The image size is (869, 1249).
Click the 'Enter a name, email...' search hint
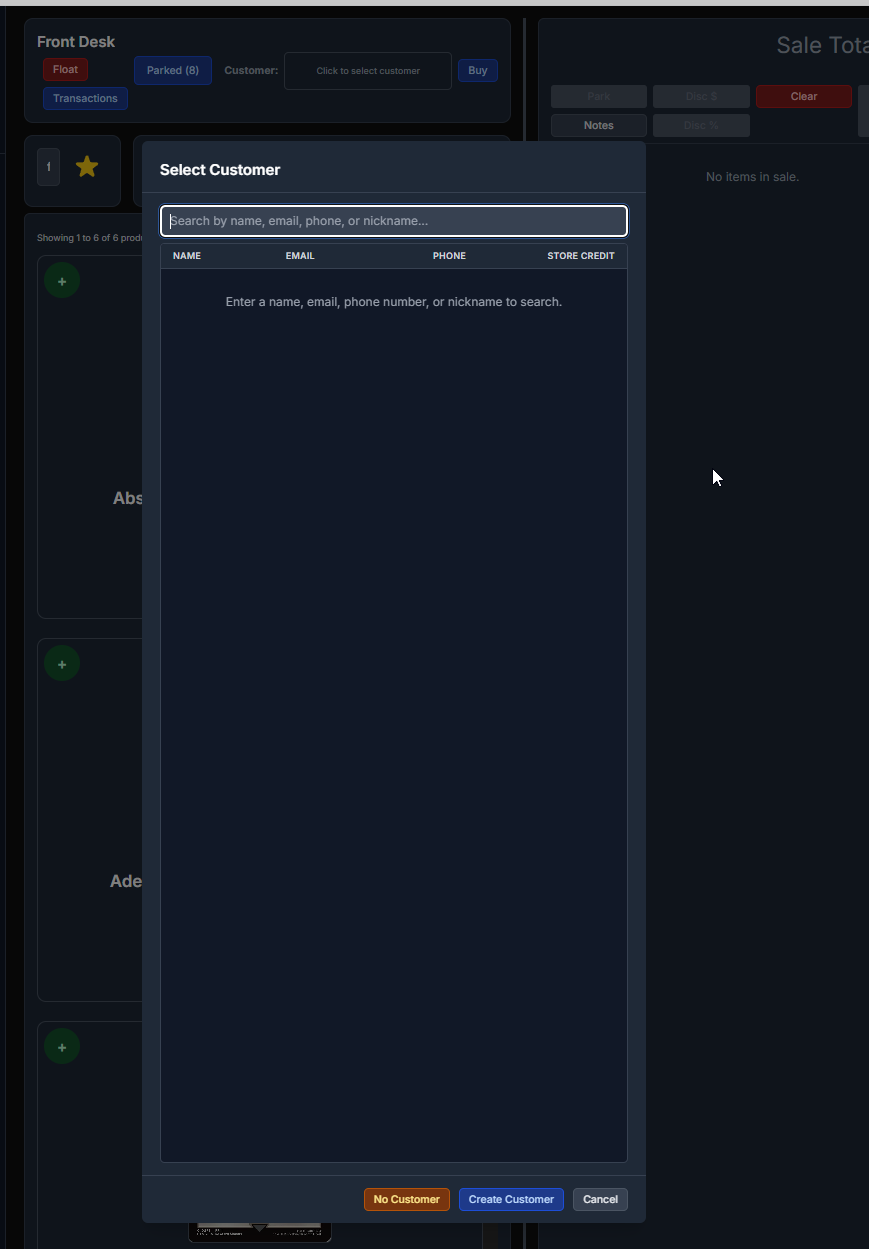[x=394, y=302]
